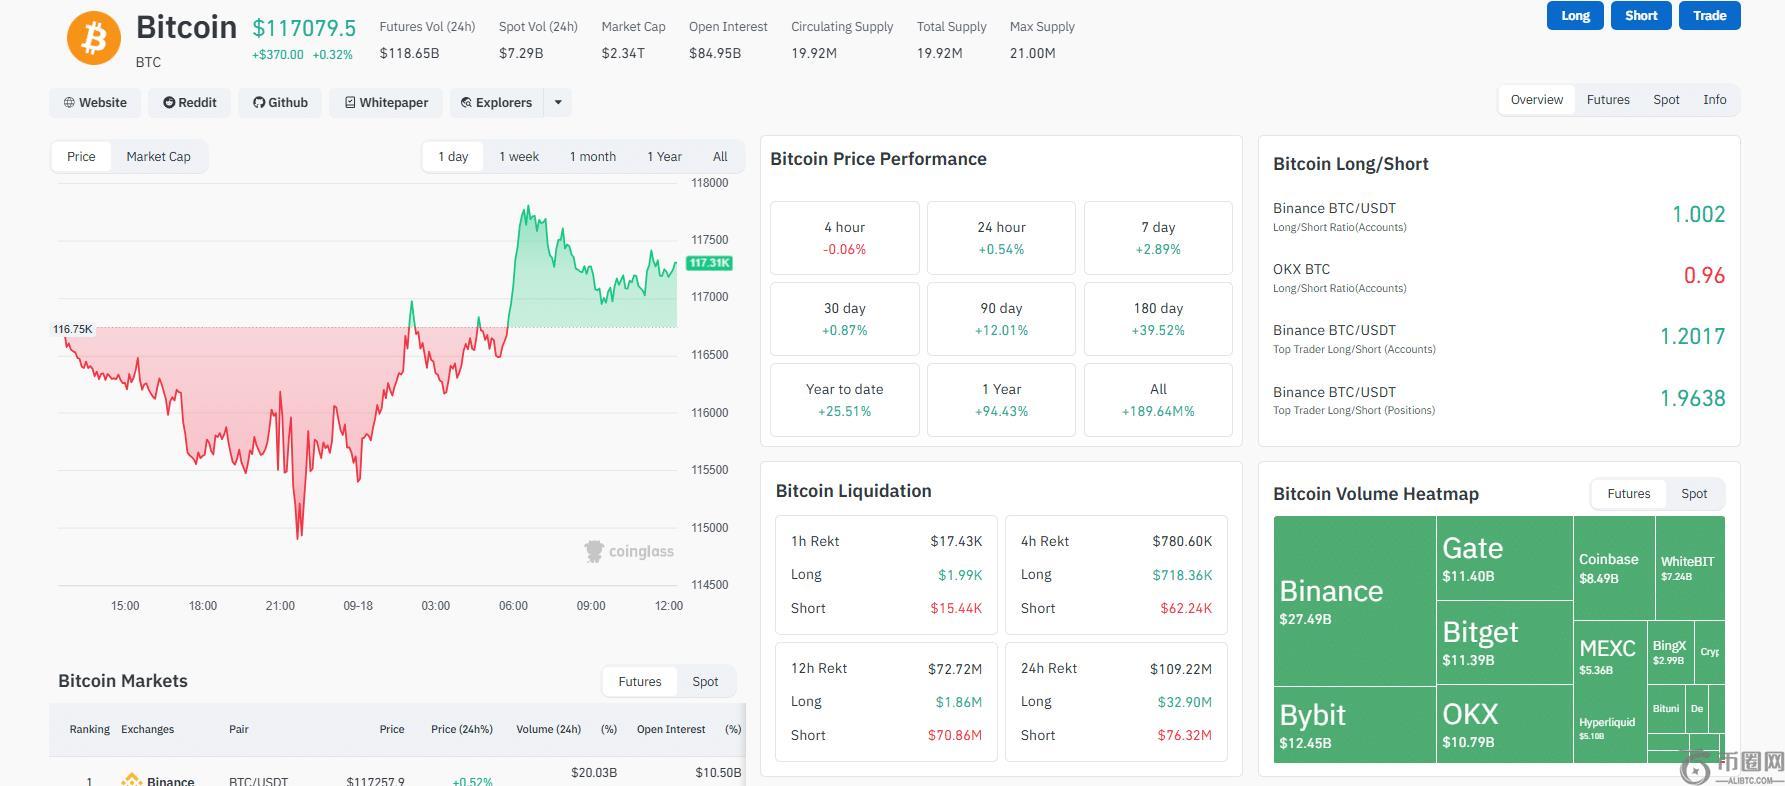Screen dimensions: 1785x786
Task: Open the Whitepaper document button
Action: (386, 102)
